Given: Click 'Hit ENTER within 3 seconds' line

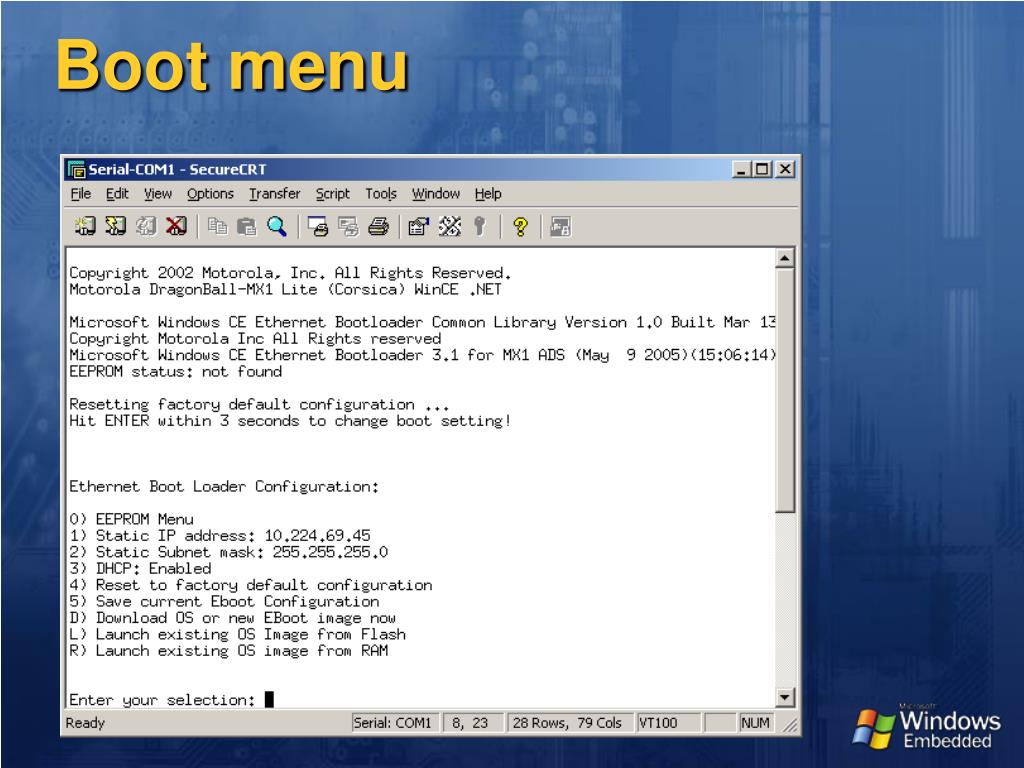Looking at the screenshot, I should pyautogui.click(x=290, y=421).
